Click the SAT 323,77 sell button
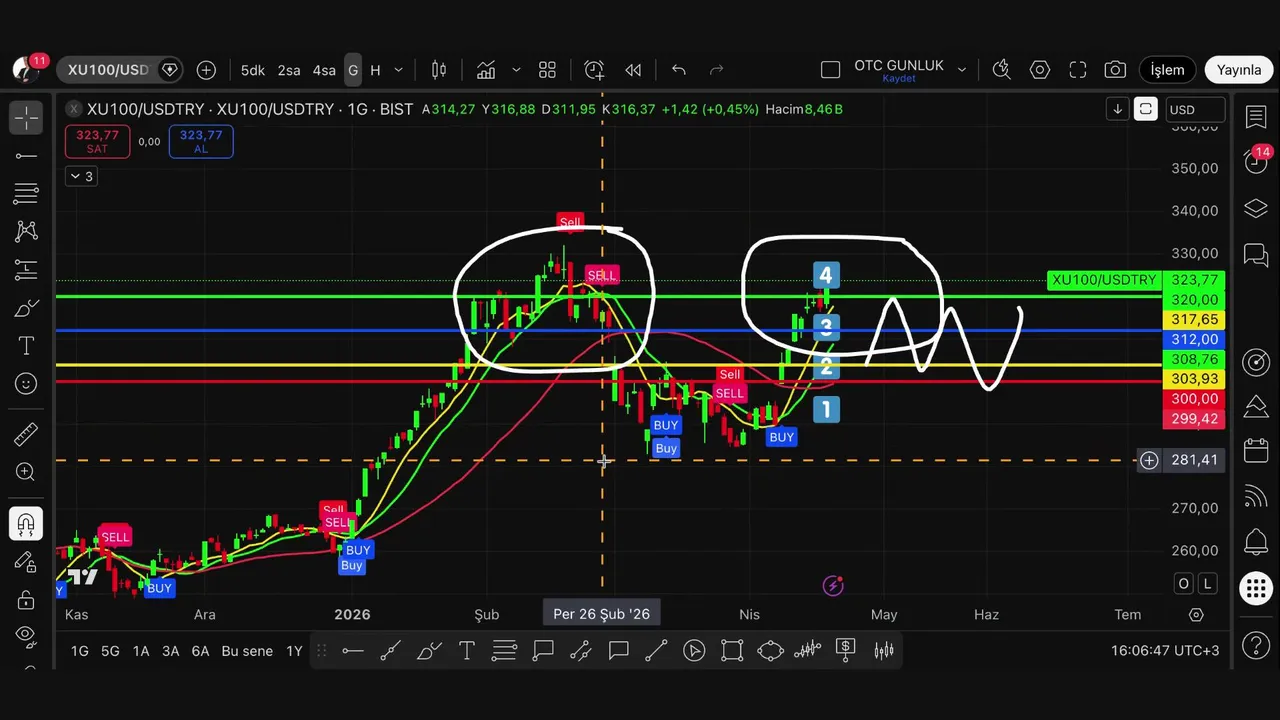 (97, 141)
